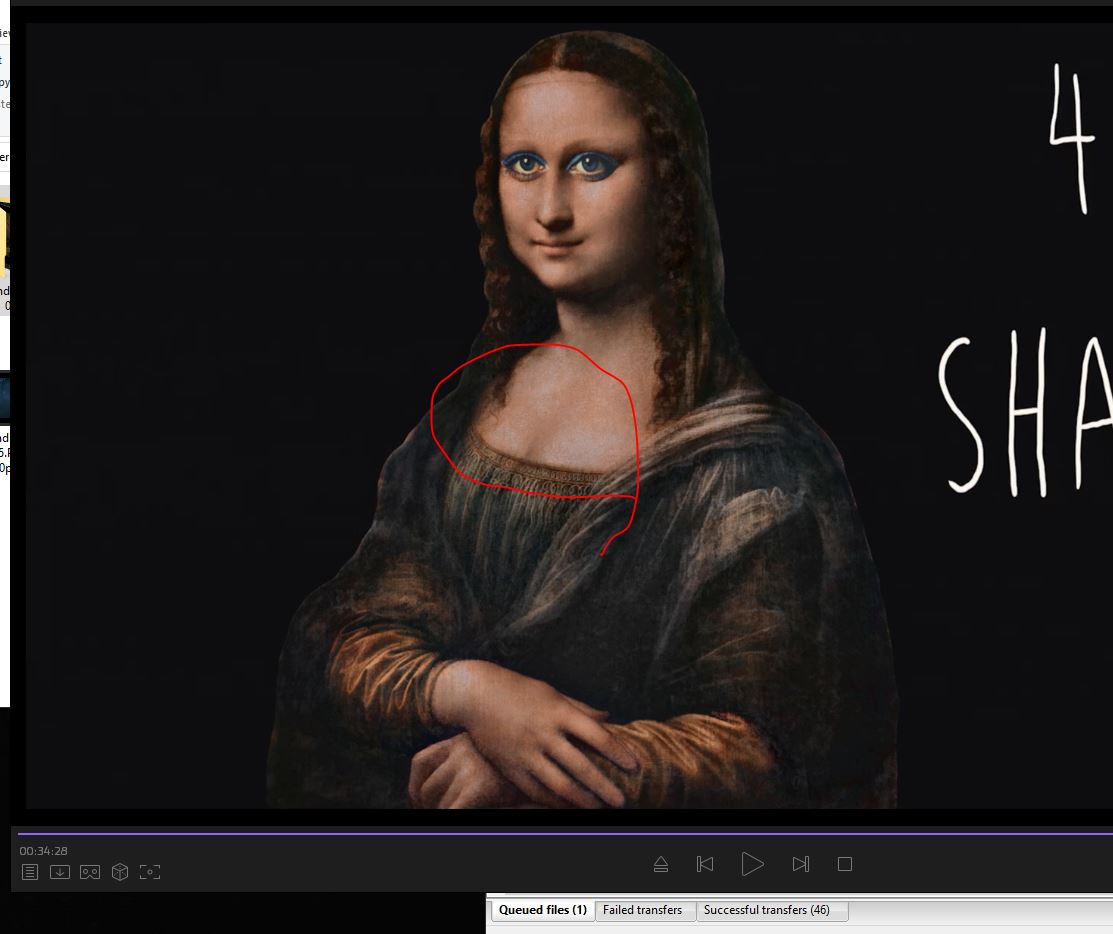
Task: Click Mona Lisa's face in the video
Action: click(565, 200)
